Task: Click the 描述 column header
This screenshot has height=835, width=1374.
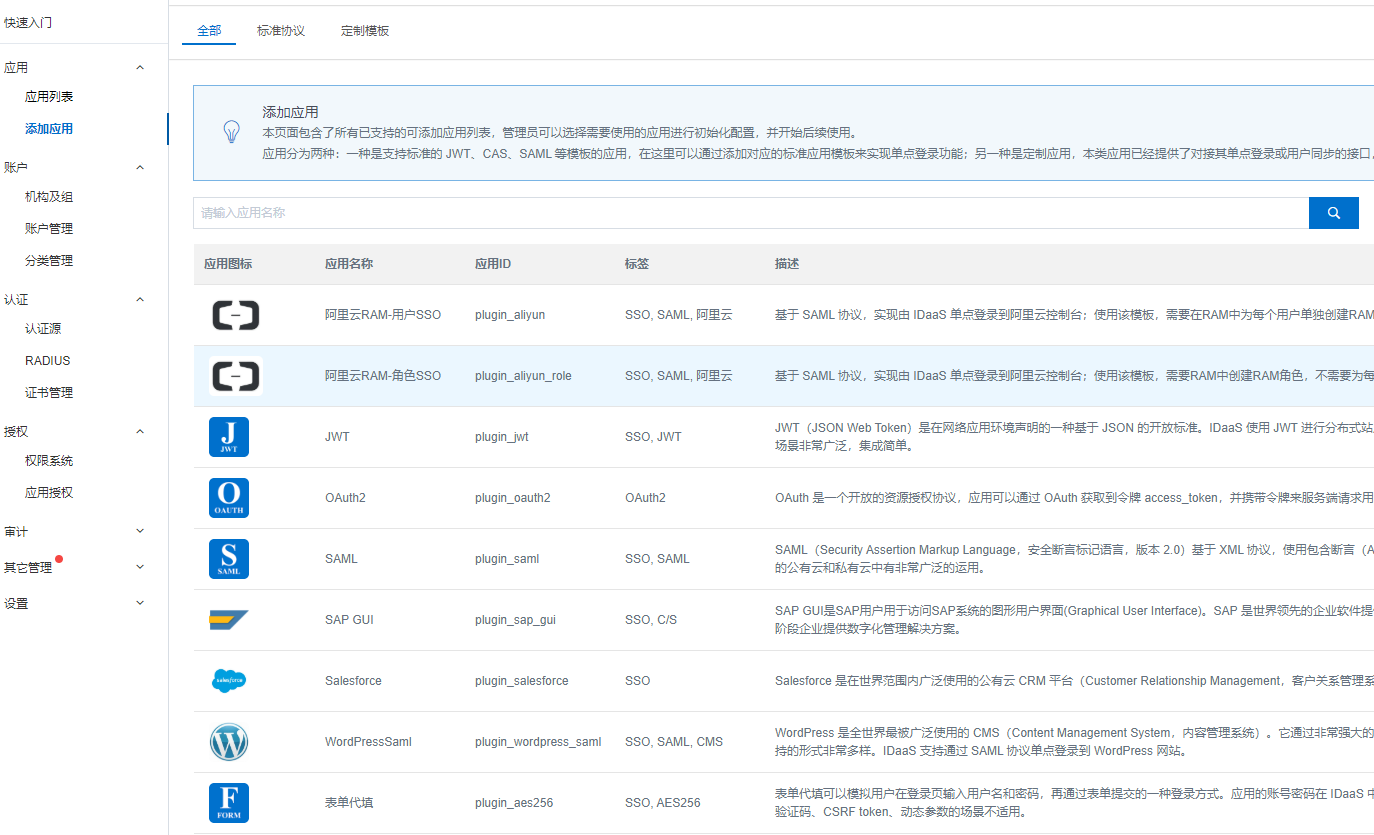Action: pos(787,264)
